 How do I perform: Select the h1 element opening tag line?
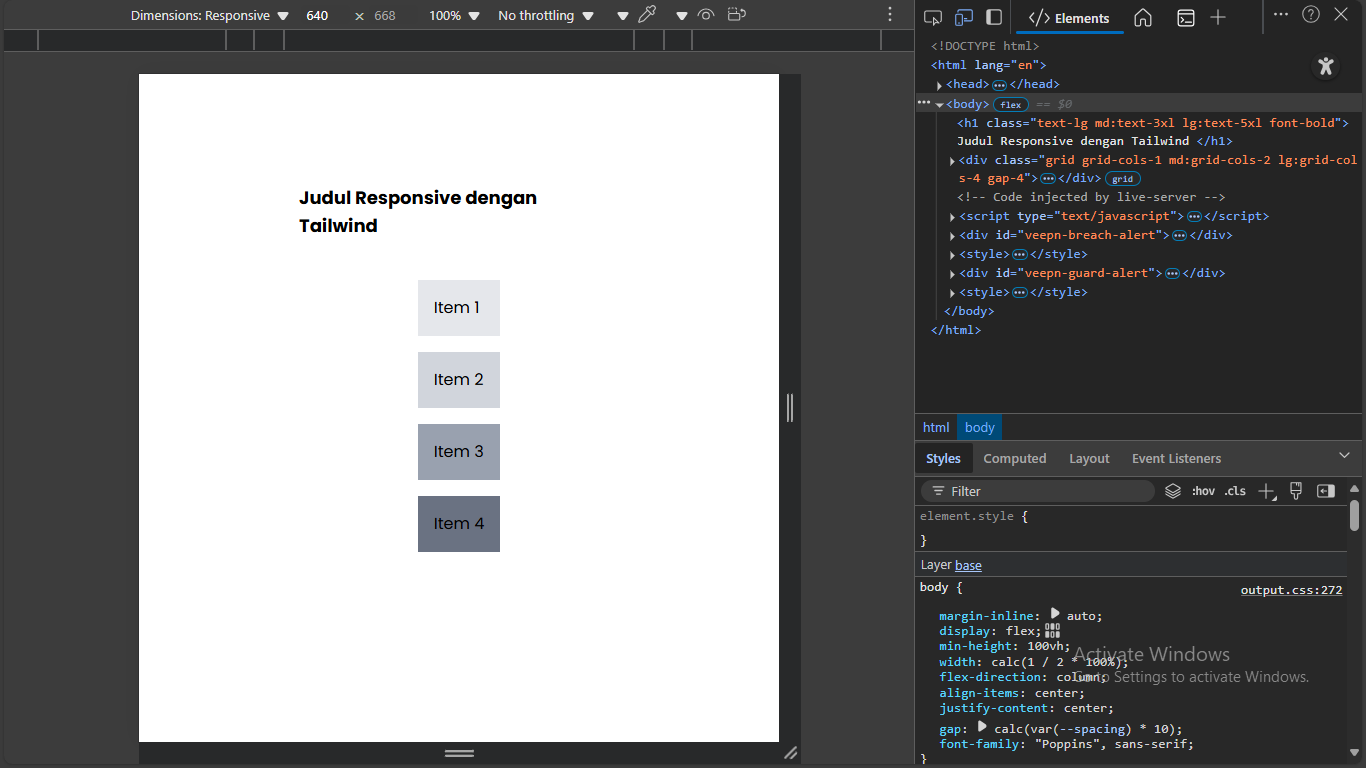coord(1153,123)
